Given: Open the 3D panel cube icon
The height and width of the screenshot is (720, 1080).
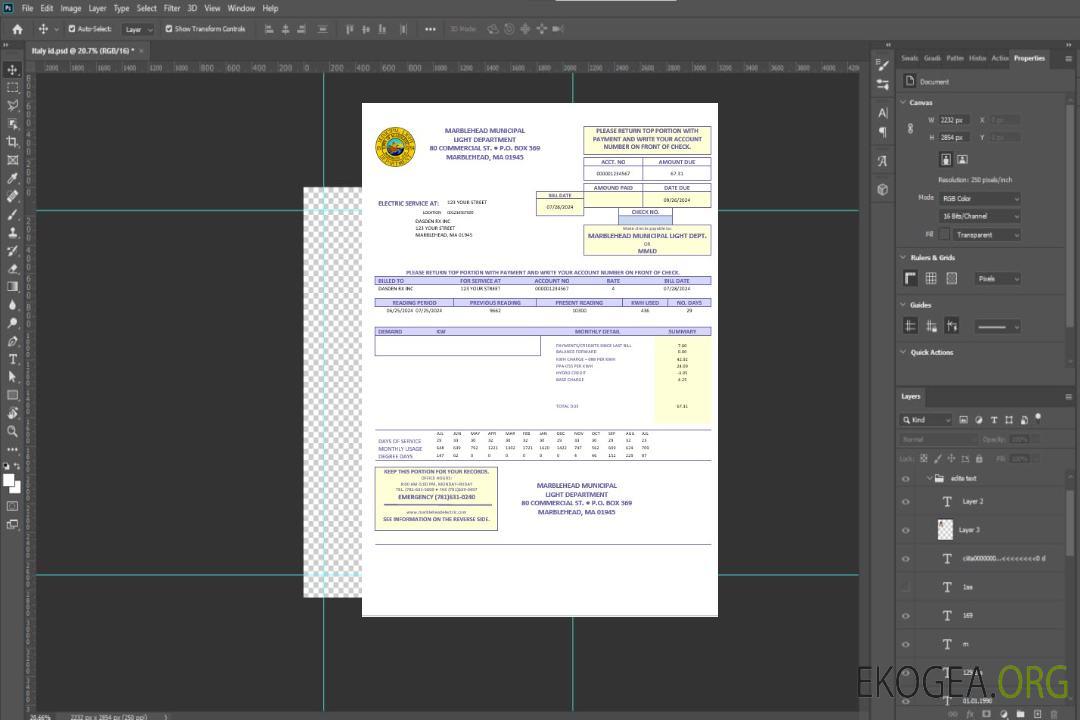Looking at the screenshot, I should [x=883, y=189].
